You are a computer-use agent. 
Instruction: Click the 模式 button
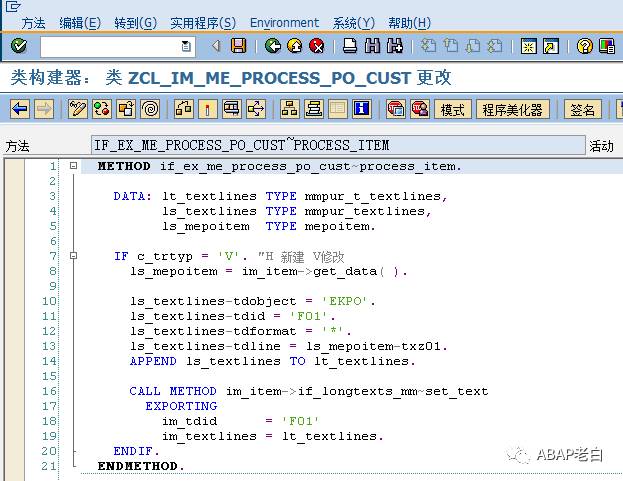(x=453, y=109)
